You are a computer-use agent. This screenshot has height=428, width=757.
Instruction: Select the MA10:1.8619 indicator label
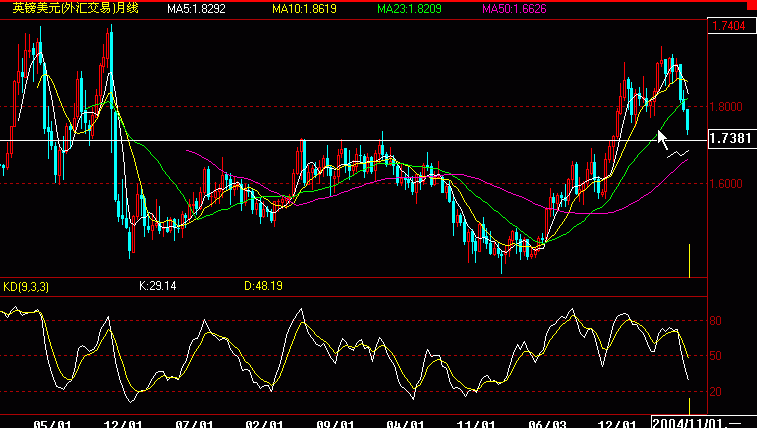304,9
